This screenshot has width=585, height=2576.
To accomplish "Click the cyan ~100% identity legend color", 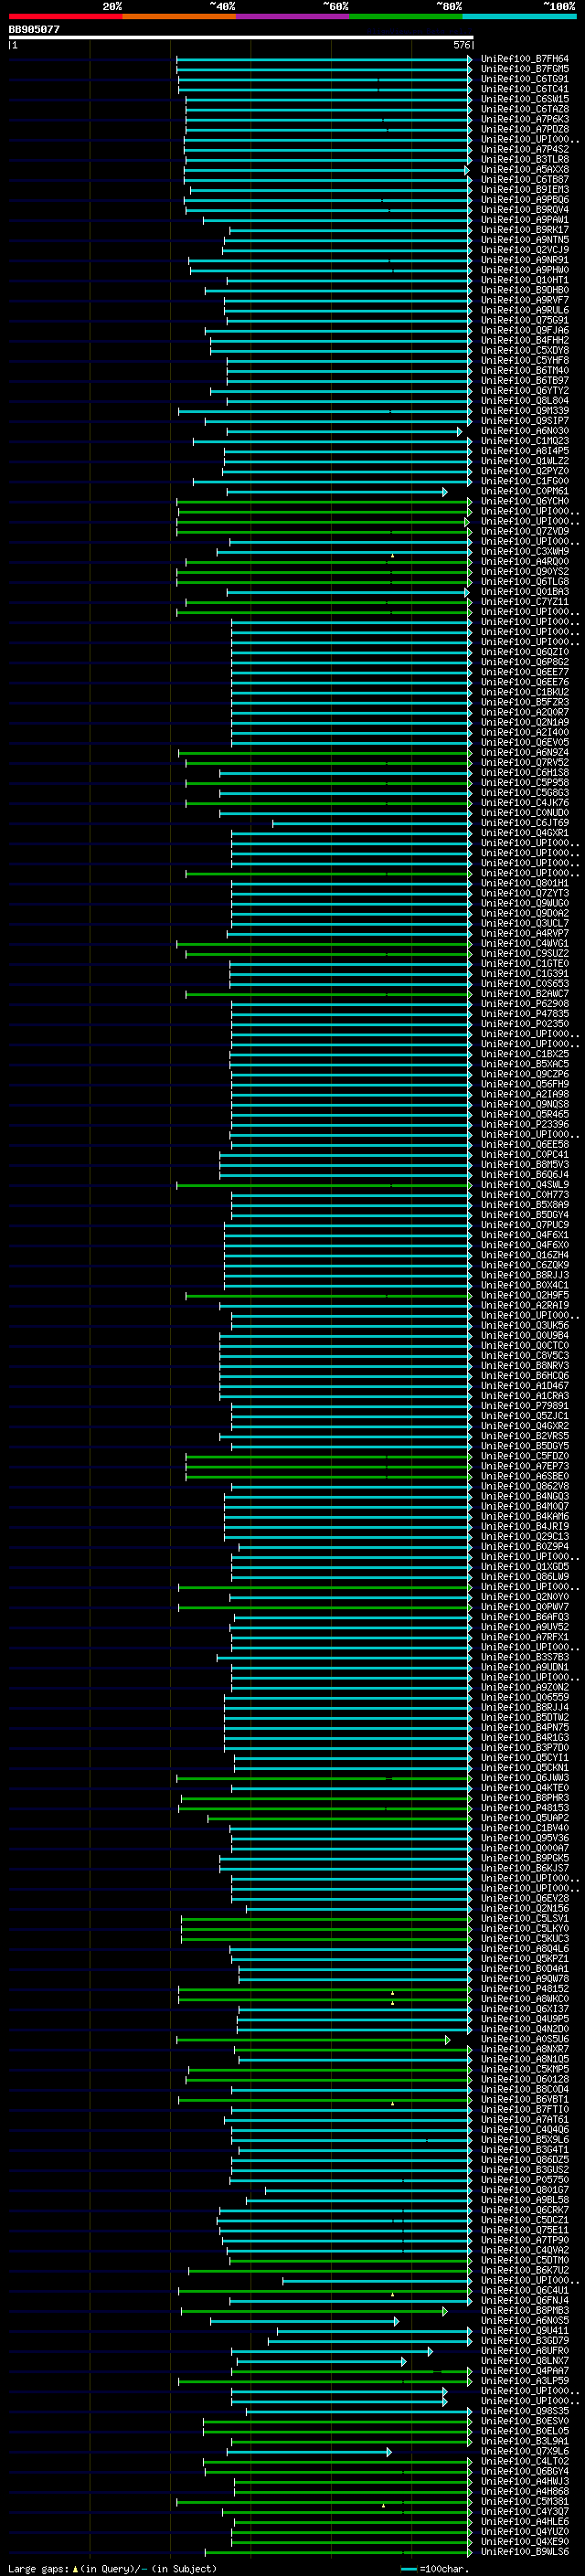I will click(x=520, y=16).
